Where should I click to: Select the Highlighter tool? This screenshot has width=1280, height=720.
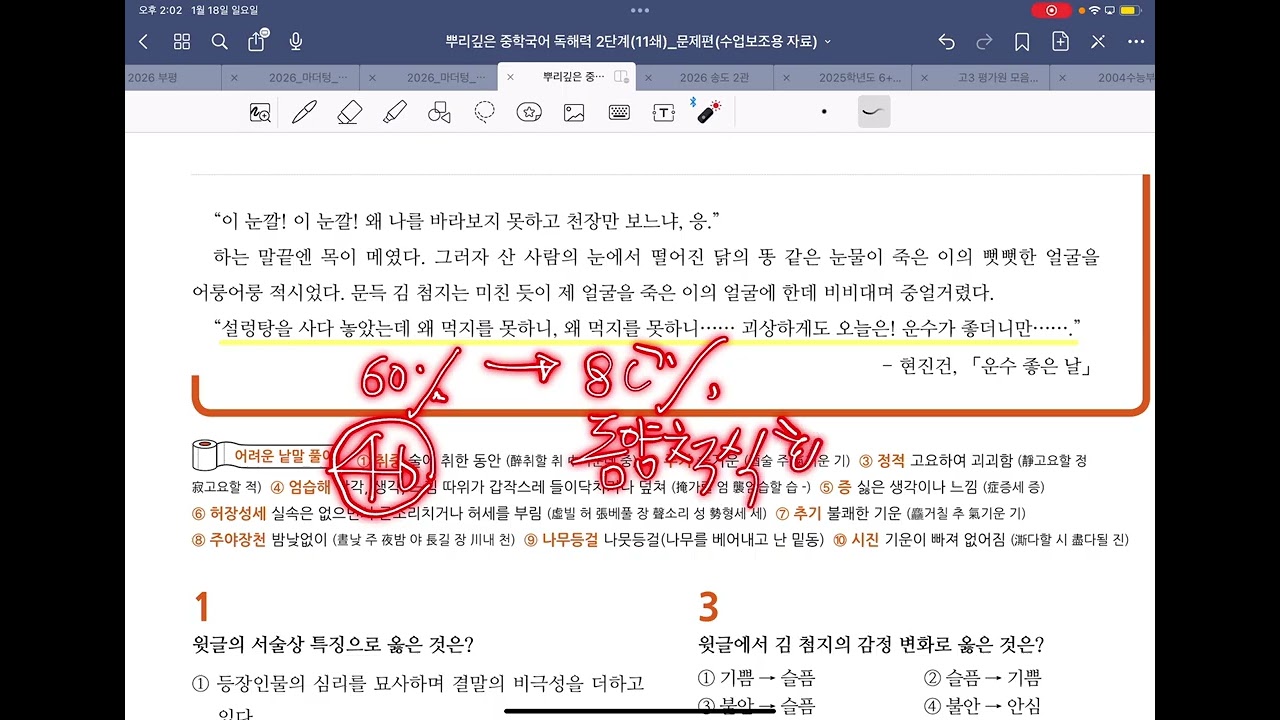coord(394,112)
